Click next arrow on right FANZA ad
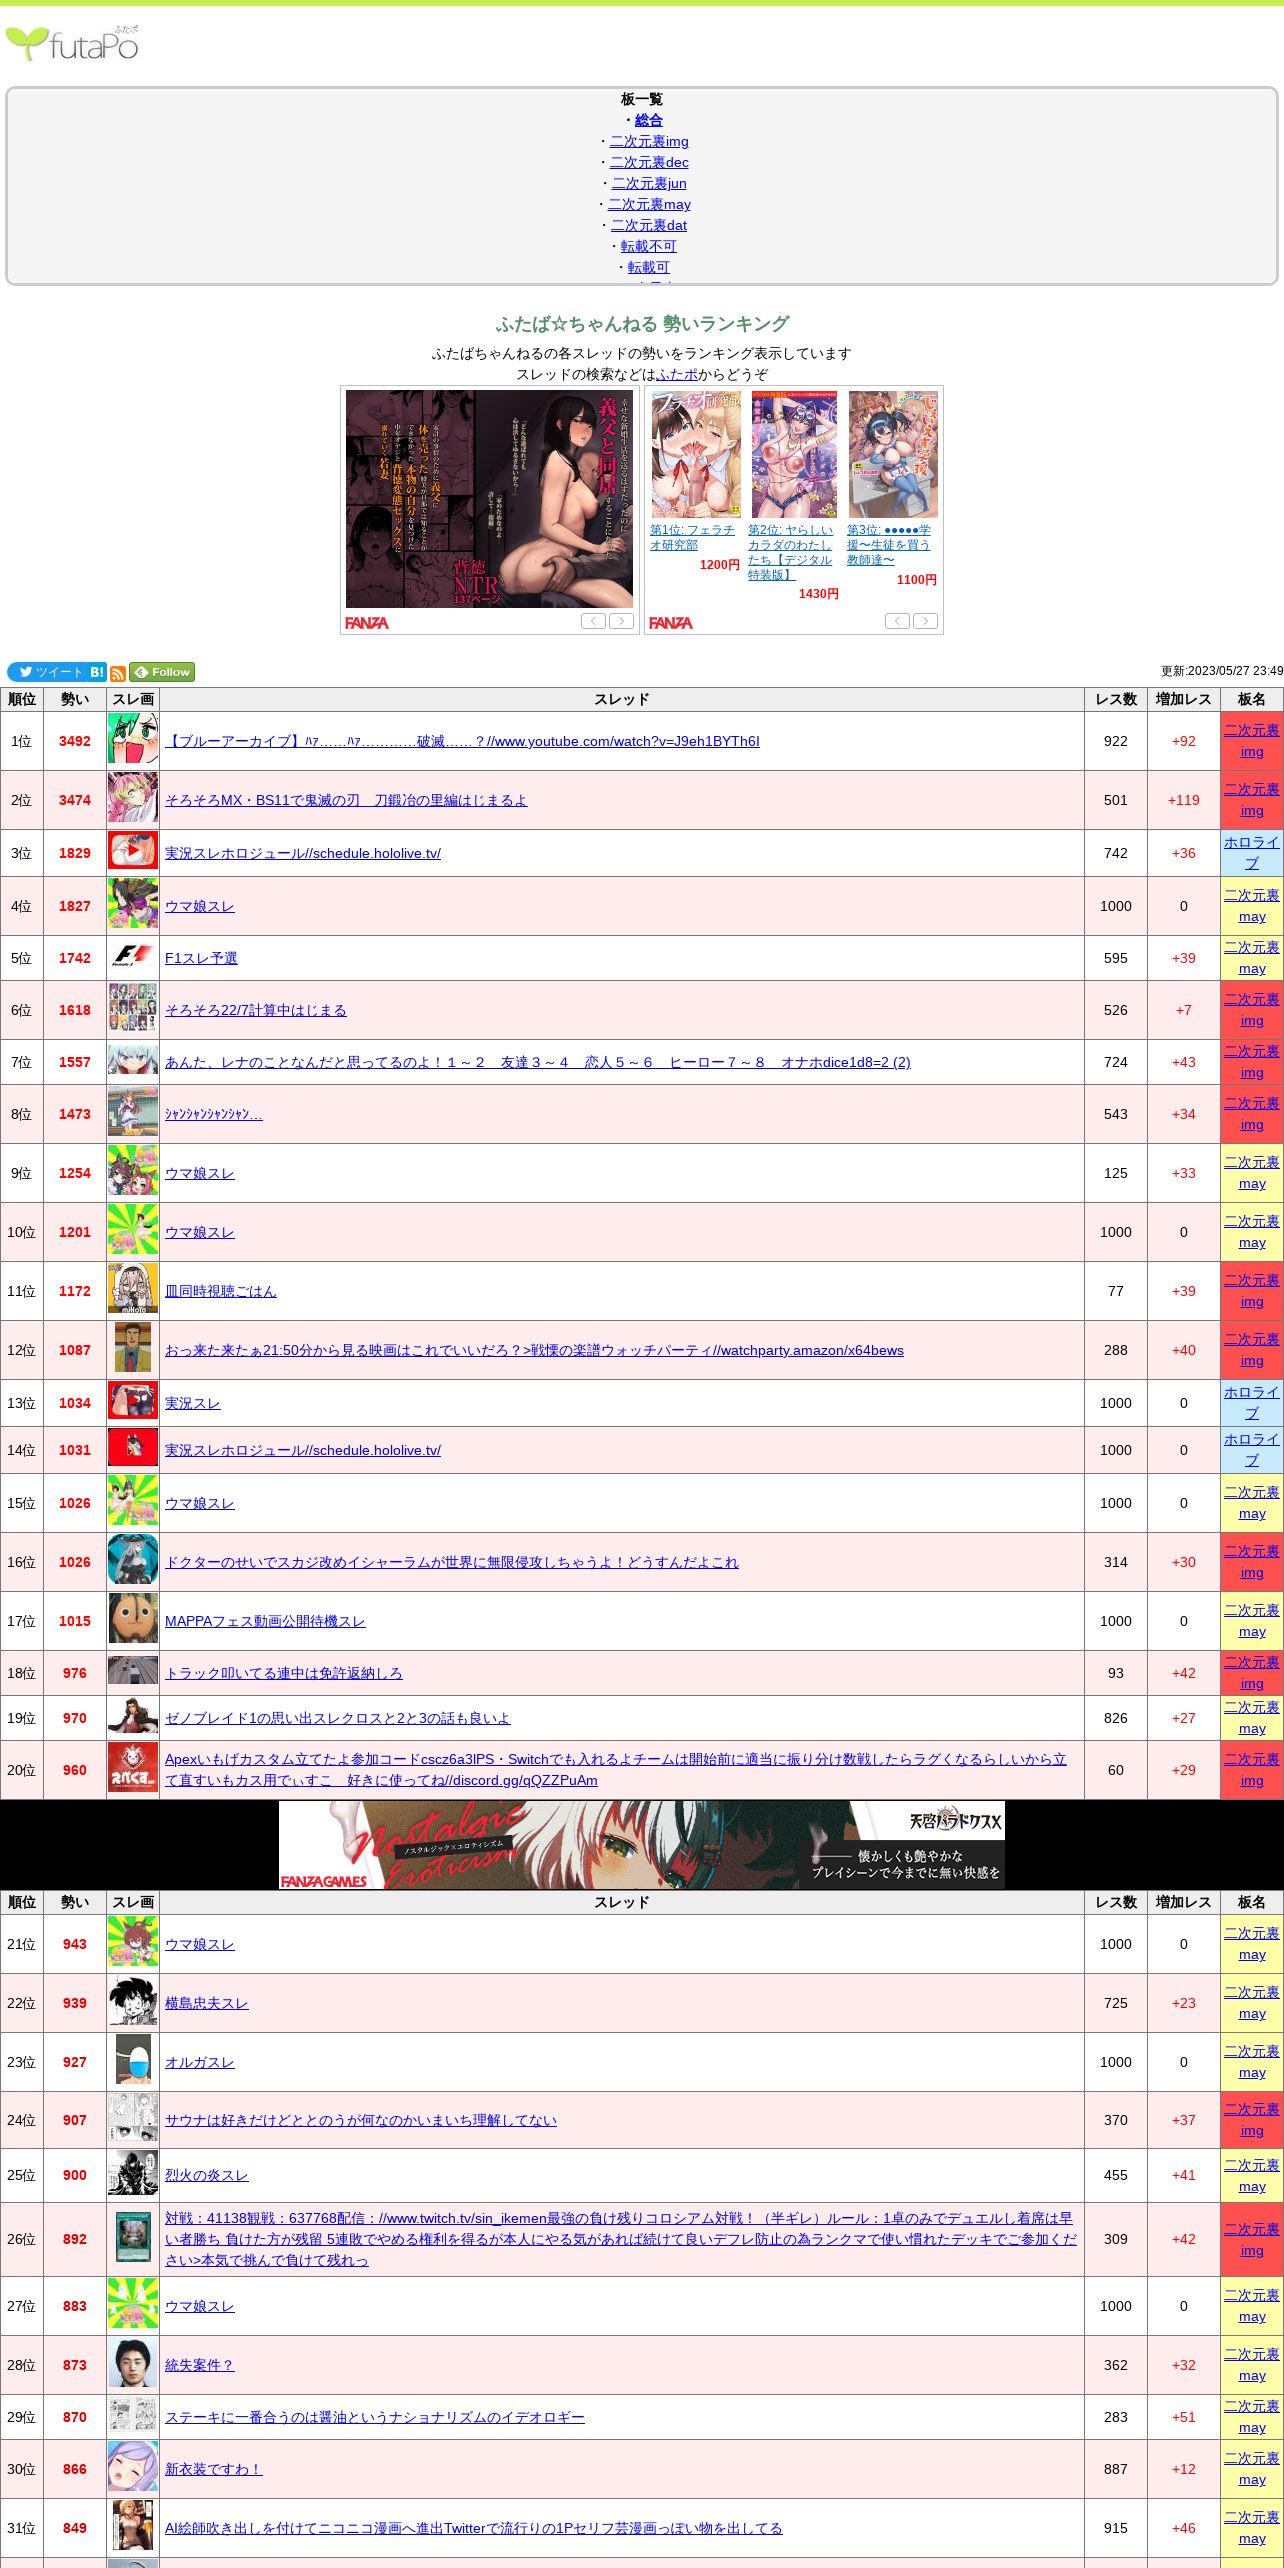 tap(925, 621)
